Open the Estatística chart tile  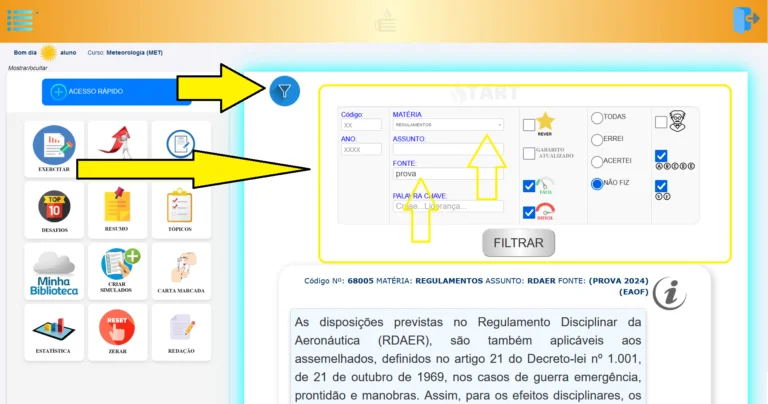[x=54, y=331]
